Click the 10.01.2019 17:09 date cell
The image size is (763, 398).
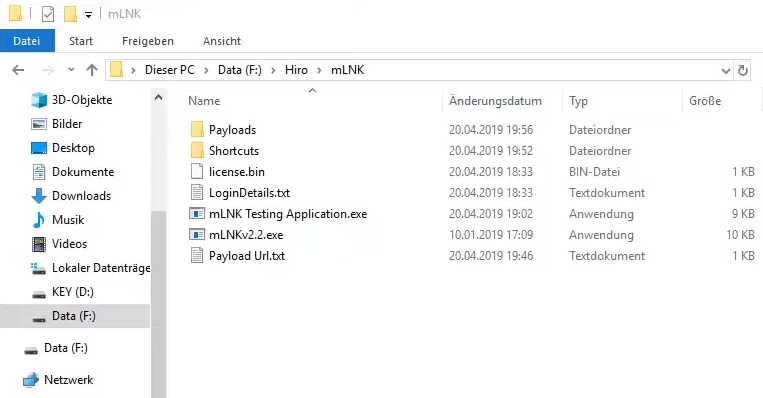[x=491, y=235]
